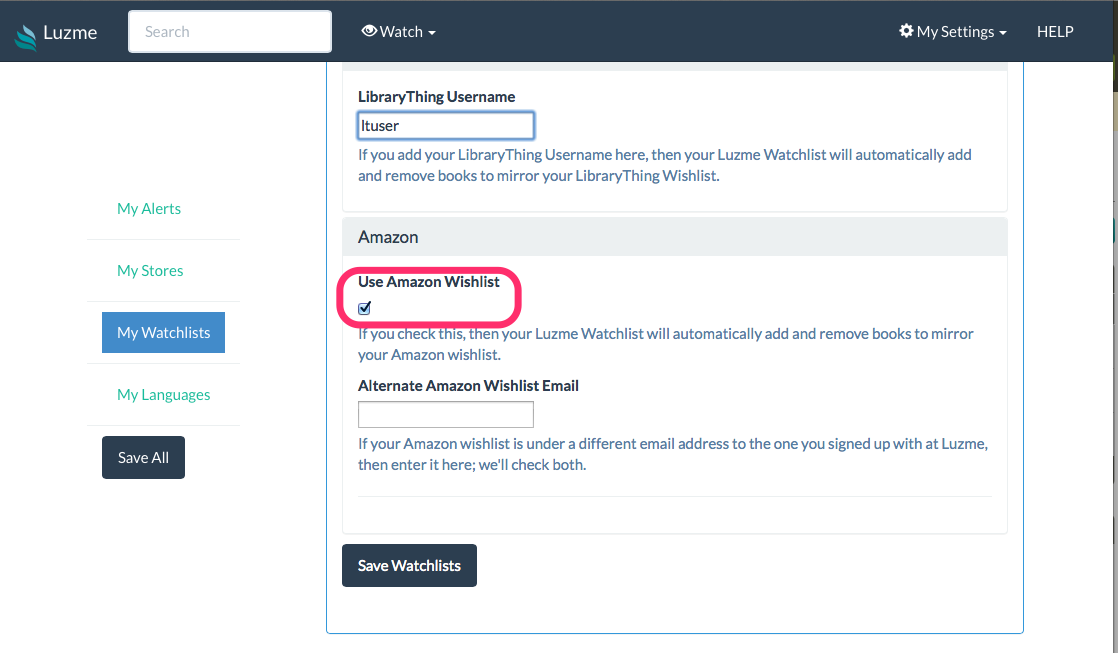Viewport: 1118px width, 653px height.
Task: Click the Alternate Amazon Wishlist Email field
Action: pos(446,414)
